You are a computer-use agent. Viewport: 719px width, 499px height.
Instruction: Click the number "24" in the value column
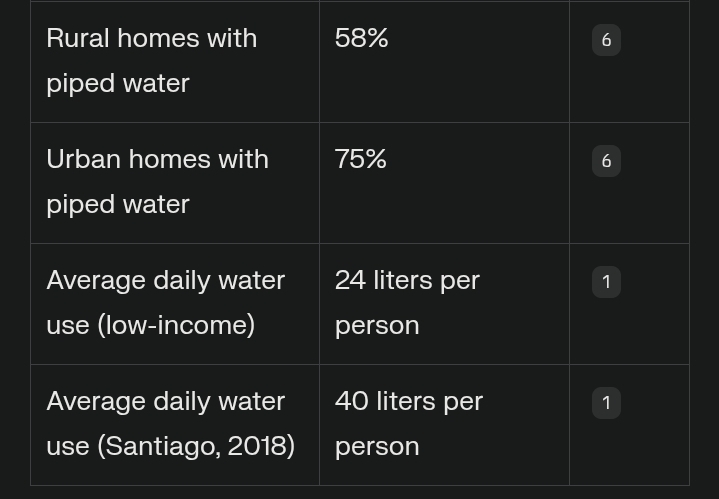350,280
